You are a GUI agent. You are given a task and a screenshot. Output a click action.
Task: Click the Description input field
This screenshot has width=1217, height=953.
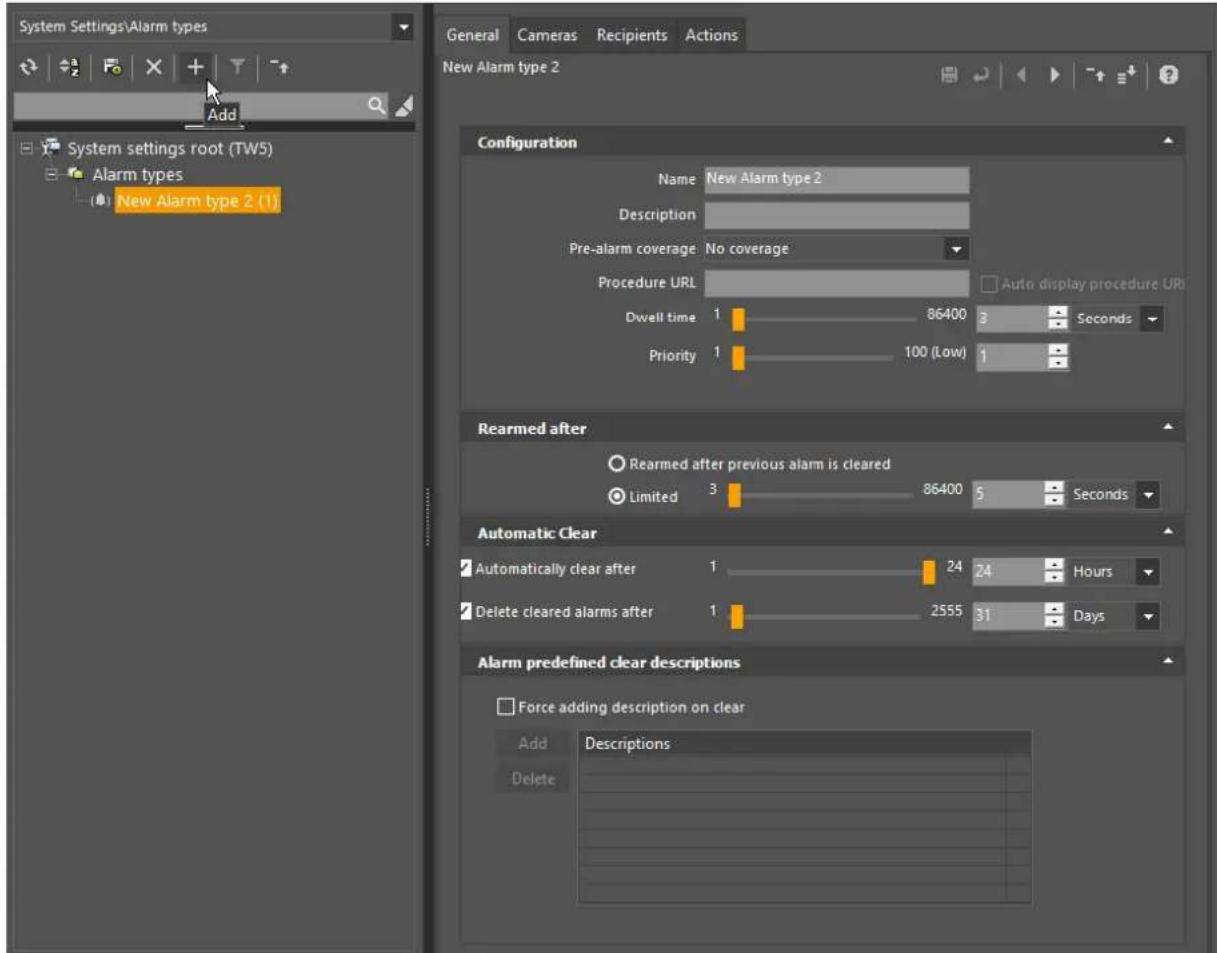coord(837,214)
